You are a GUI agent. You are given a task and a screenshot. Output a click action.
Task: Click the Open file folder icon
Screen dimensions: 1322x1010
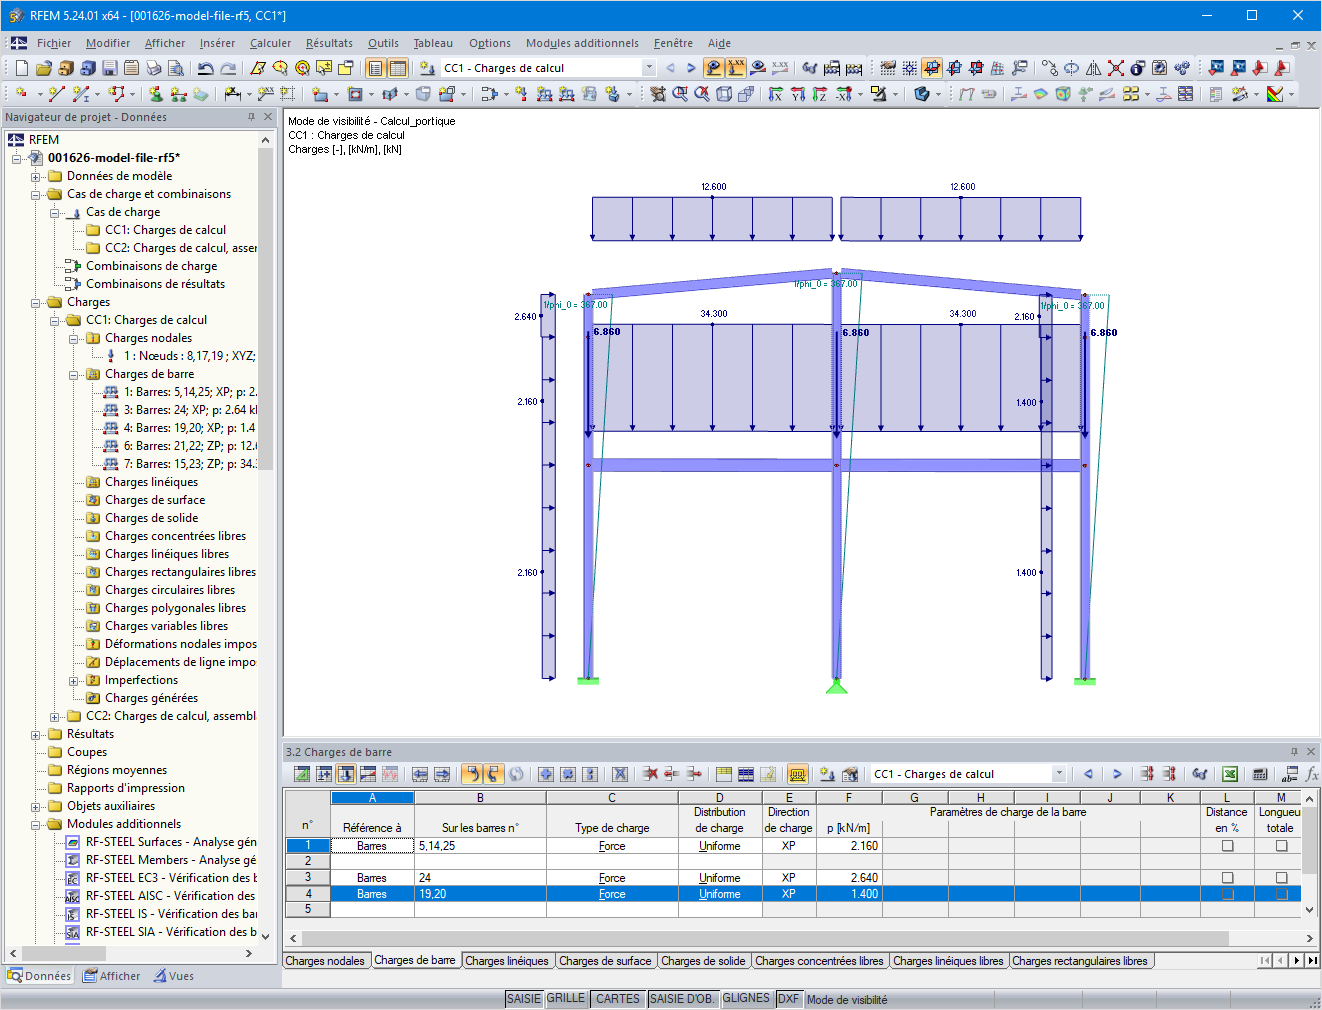tap(43, 68)
